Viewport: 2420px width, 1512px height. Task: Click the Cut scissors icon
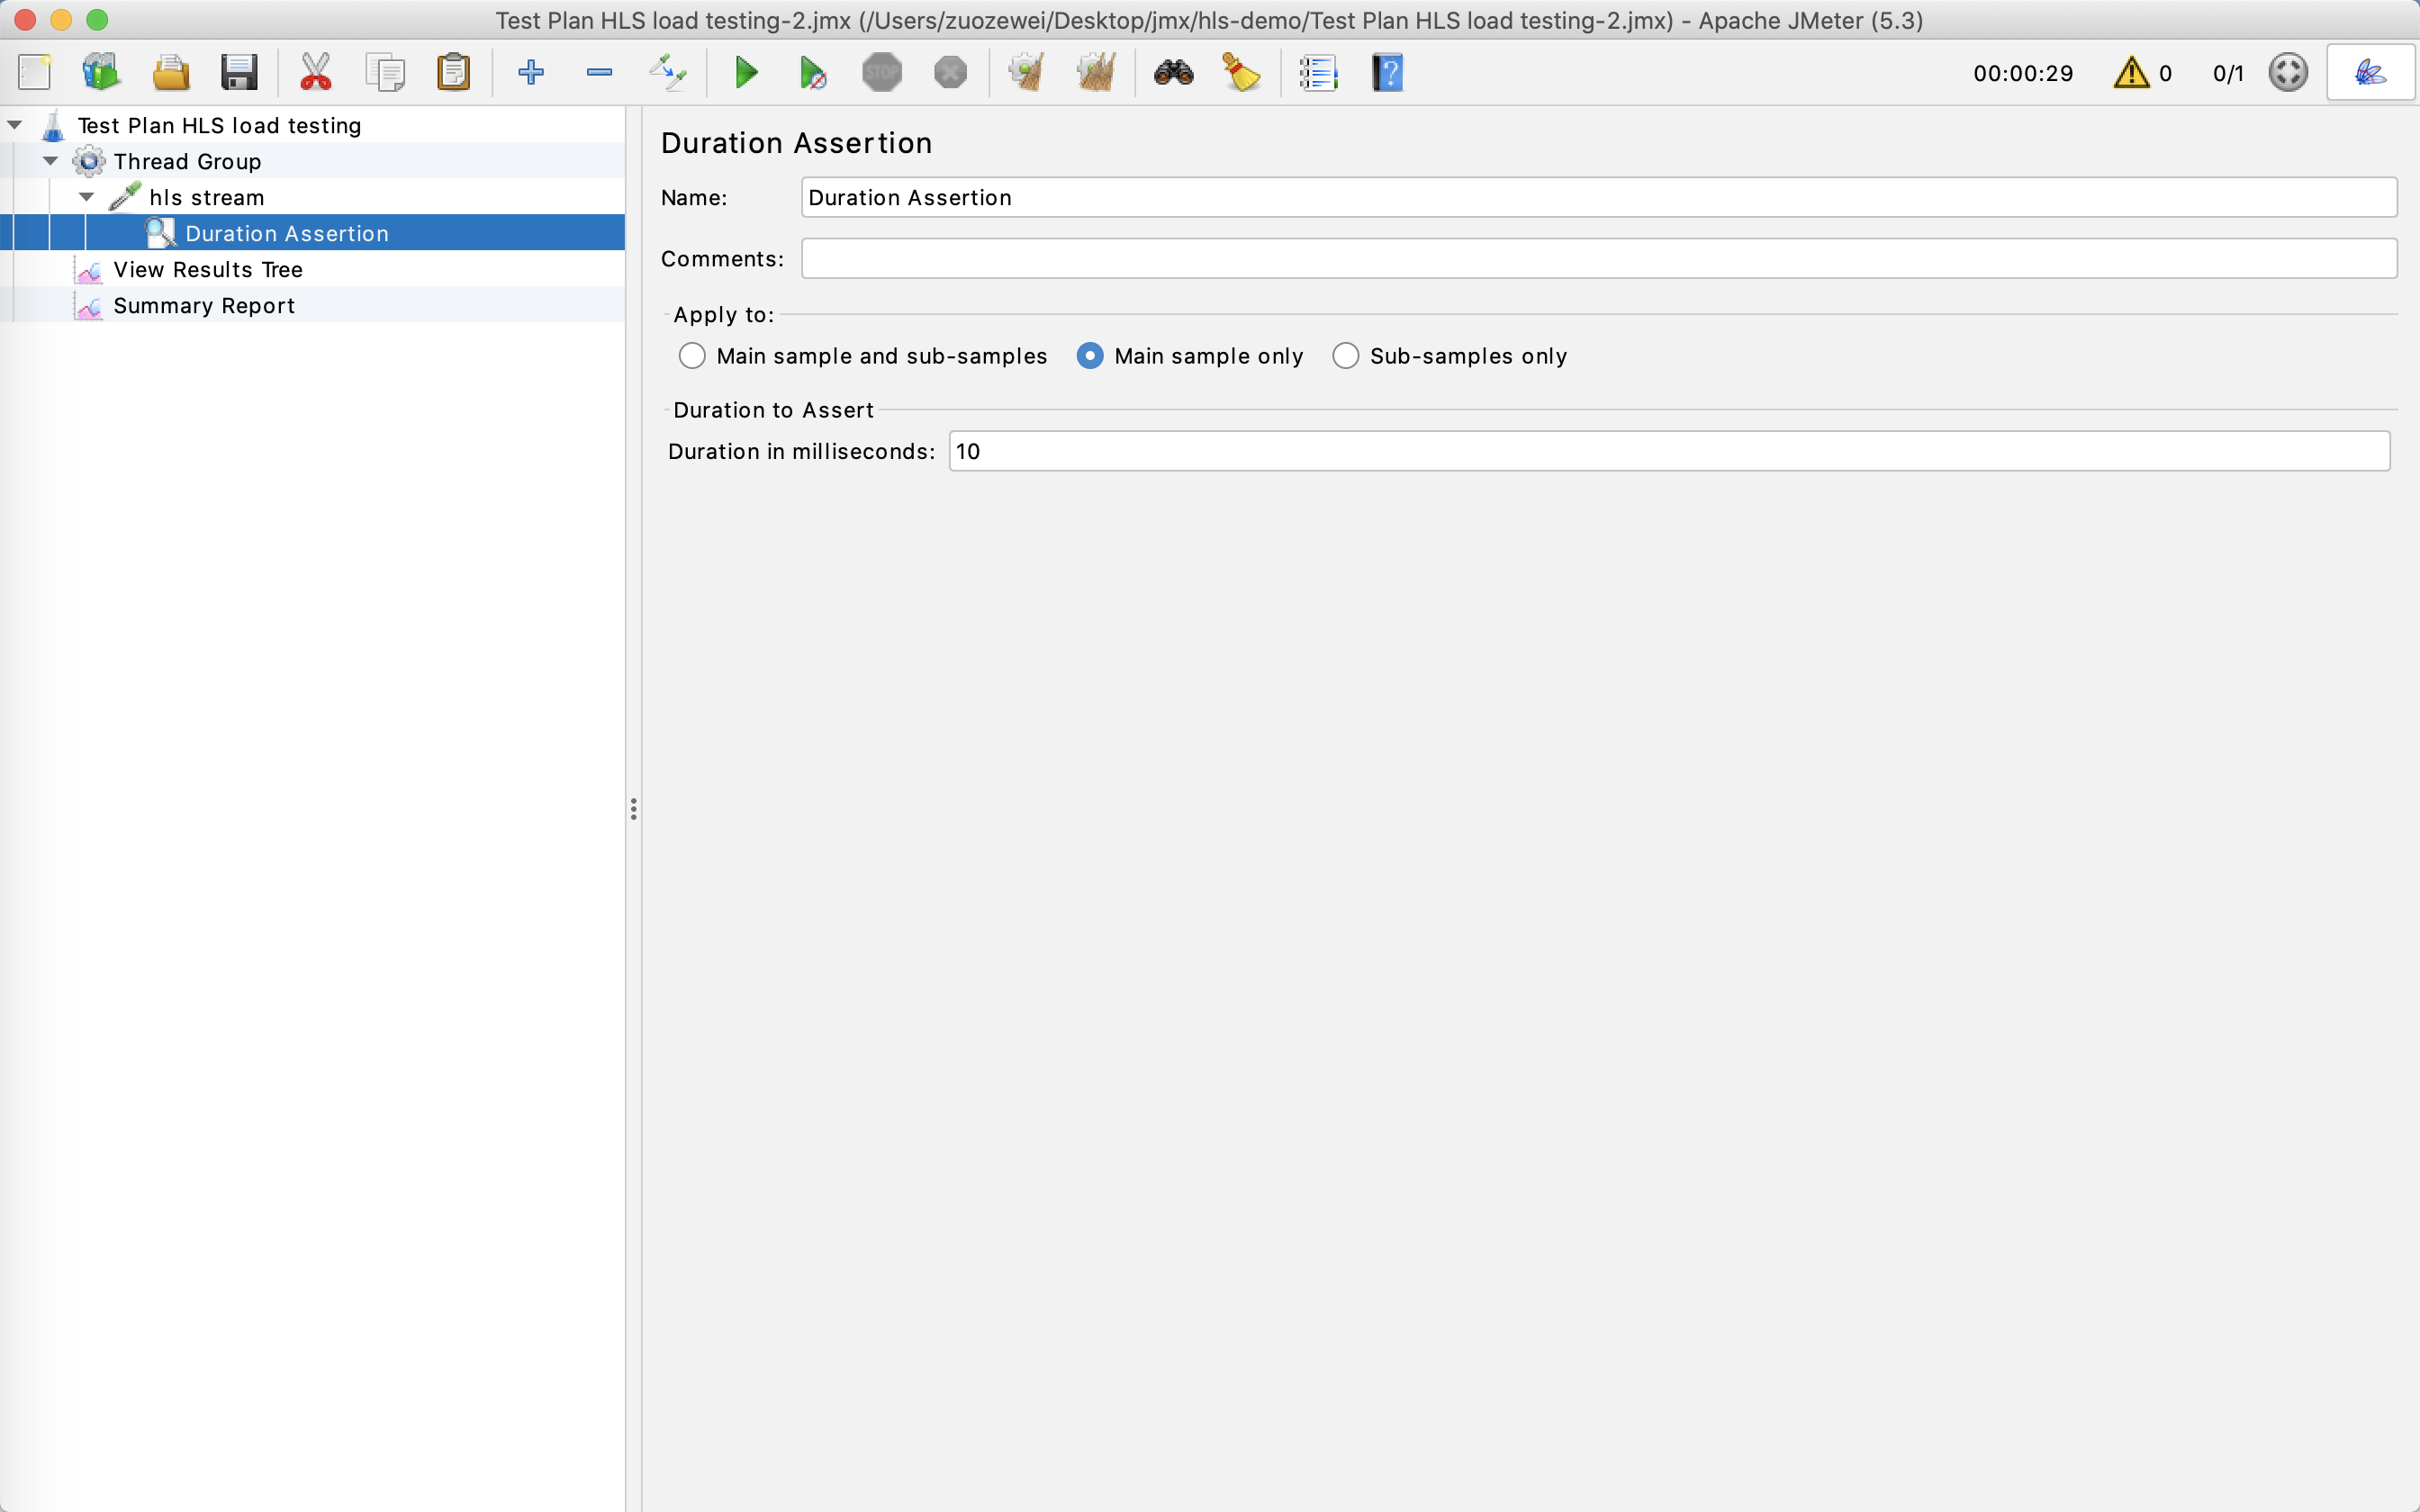[315, 73]
